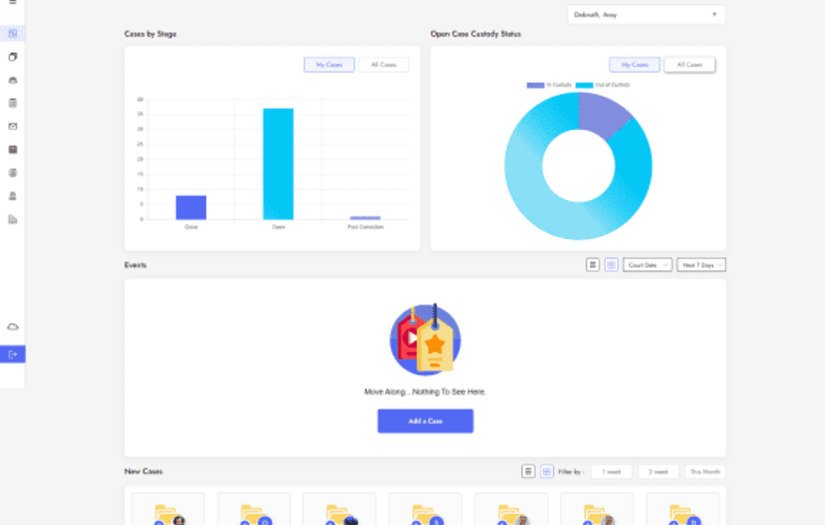
Task: Select the person profile sidebar icon
Action: (x=13, y=196)
